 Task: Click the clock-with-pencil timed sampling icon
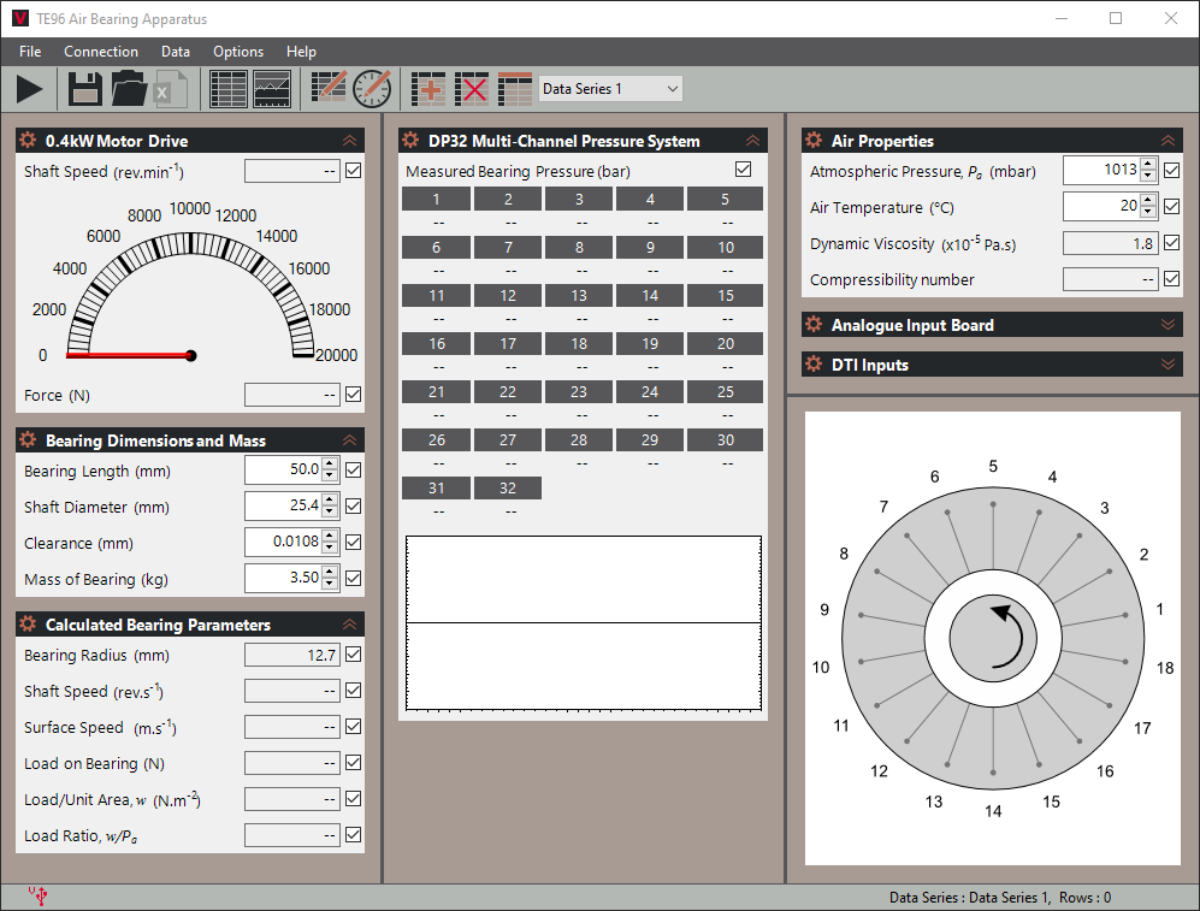tap(373, 88)
